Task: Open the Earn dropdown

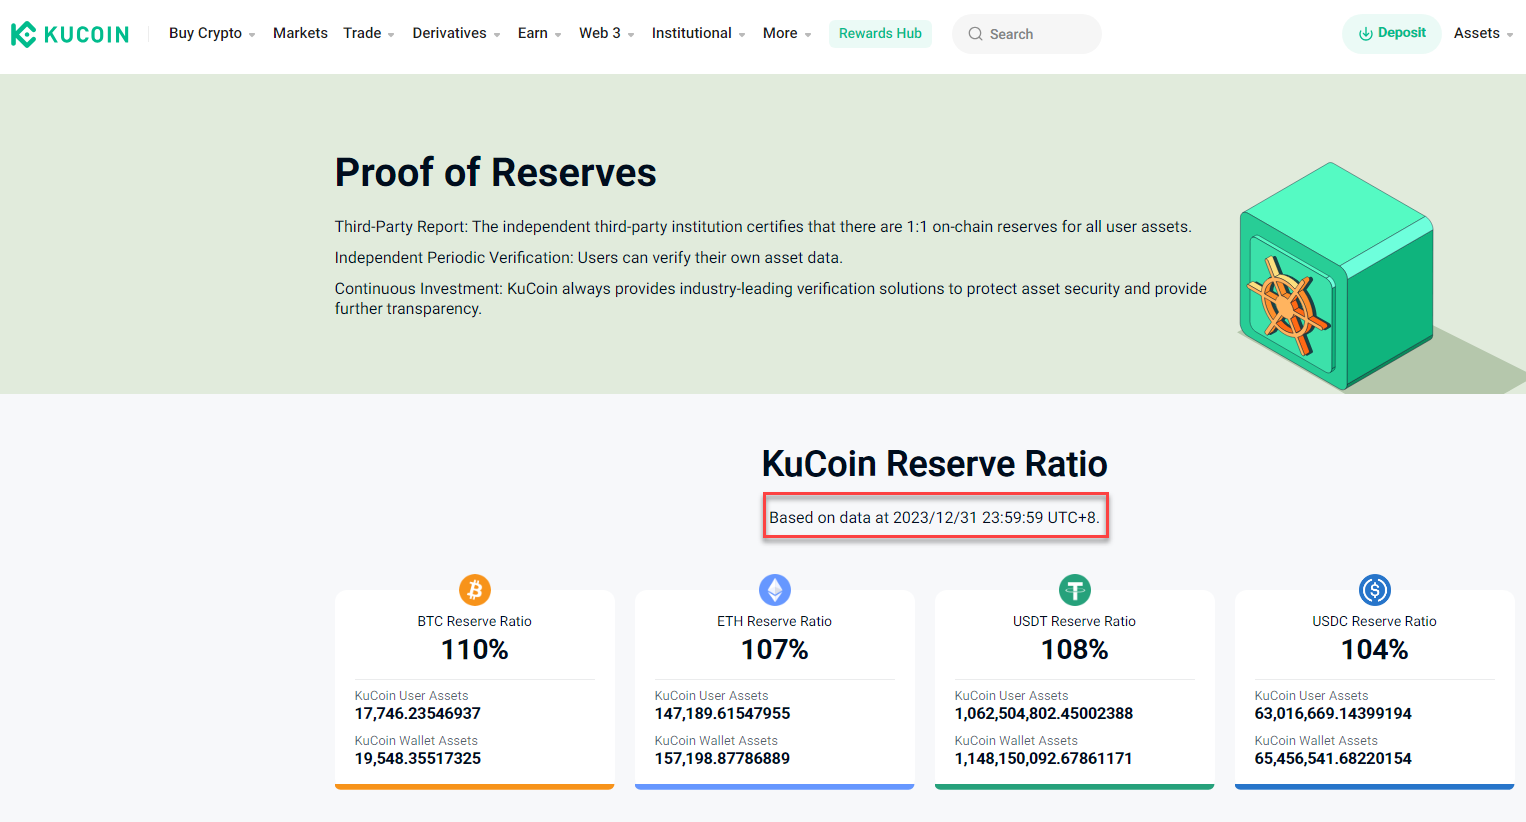Action: (x=540, y=33)
